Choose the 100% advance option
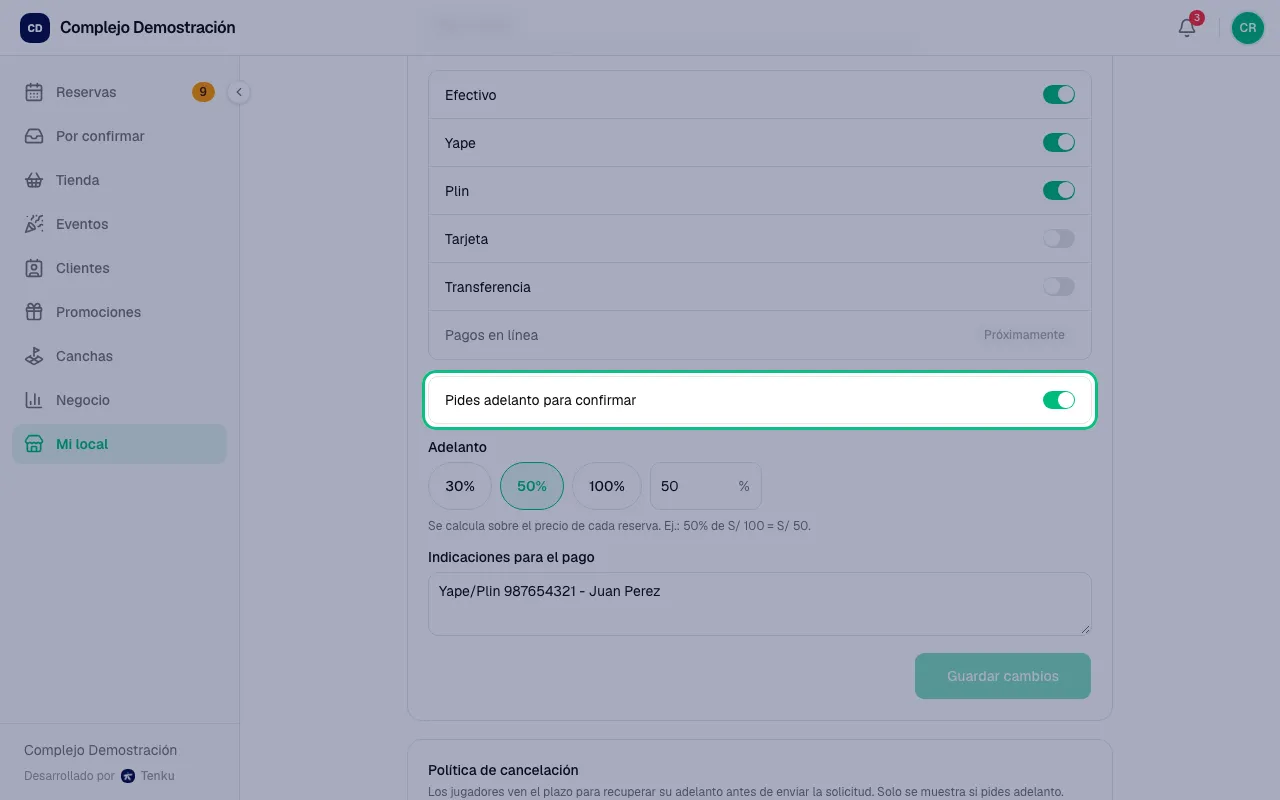 pyautogui.click(x=607, y=486)
